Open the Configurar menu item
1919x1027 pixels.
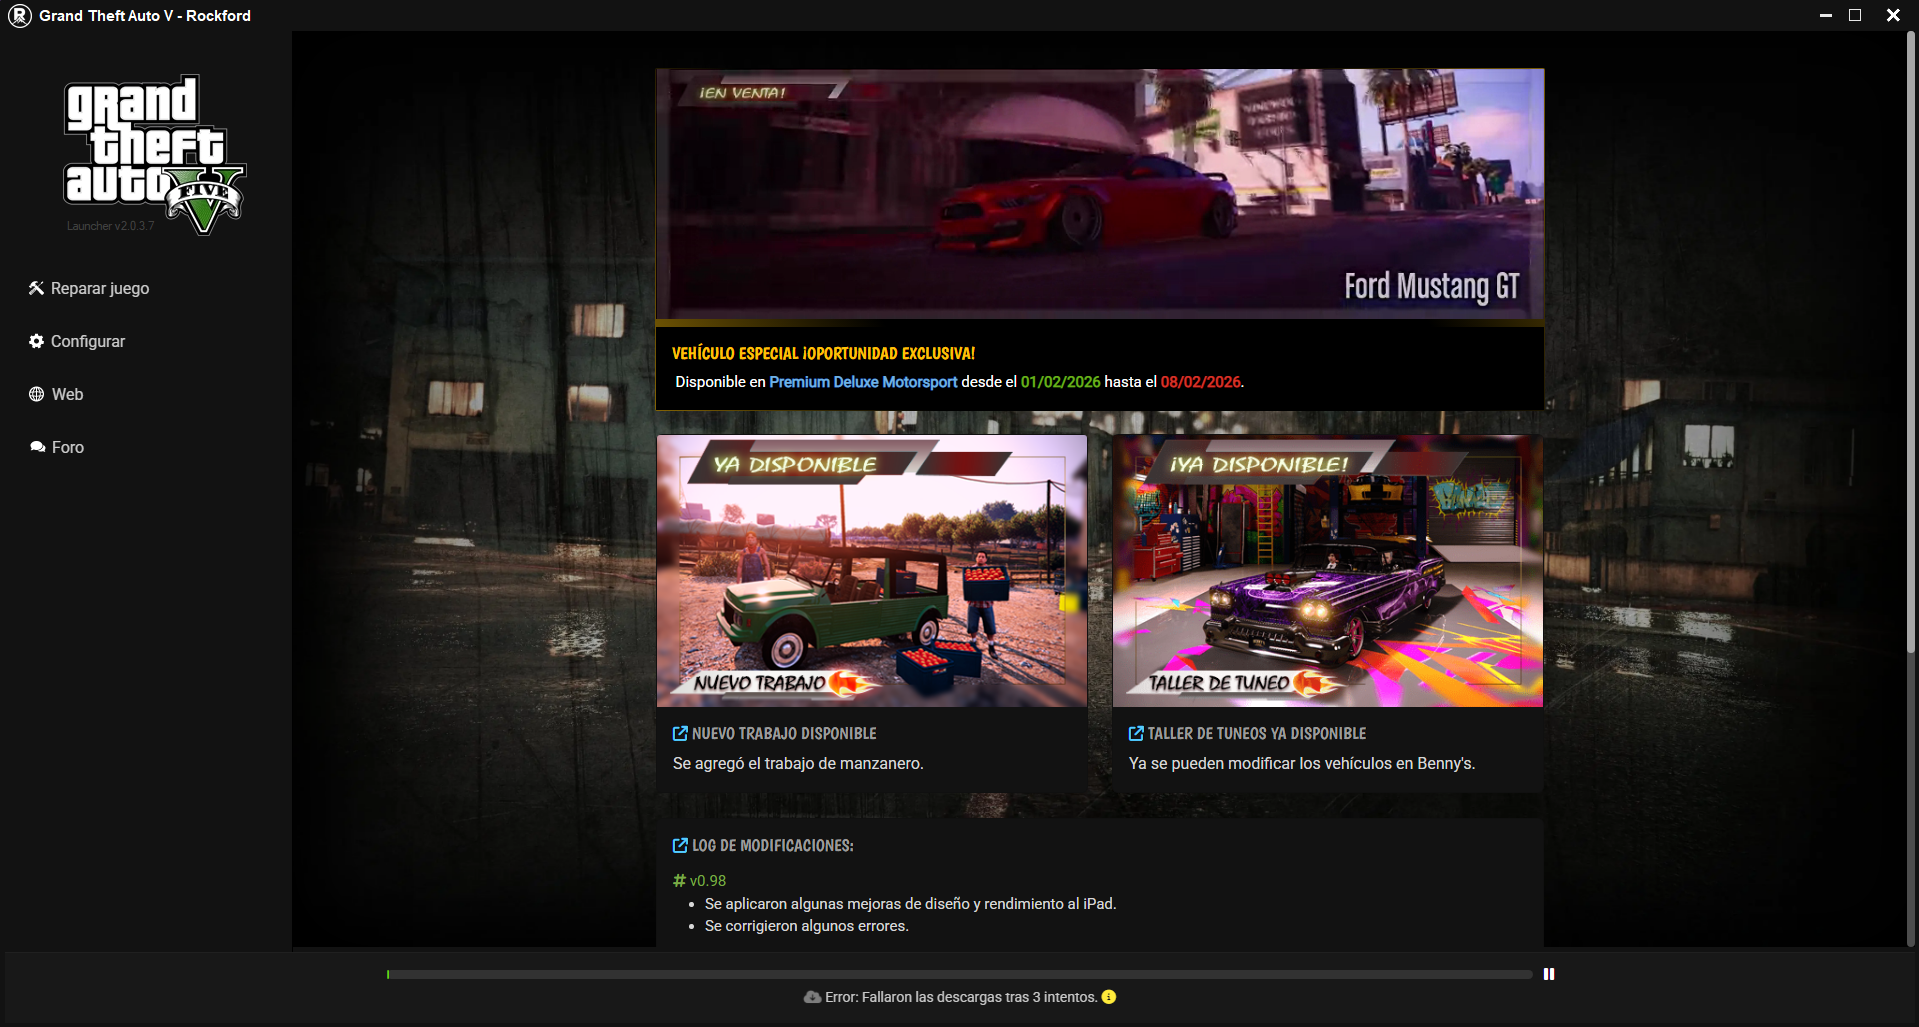point(88,341)
